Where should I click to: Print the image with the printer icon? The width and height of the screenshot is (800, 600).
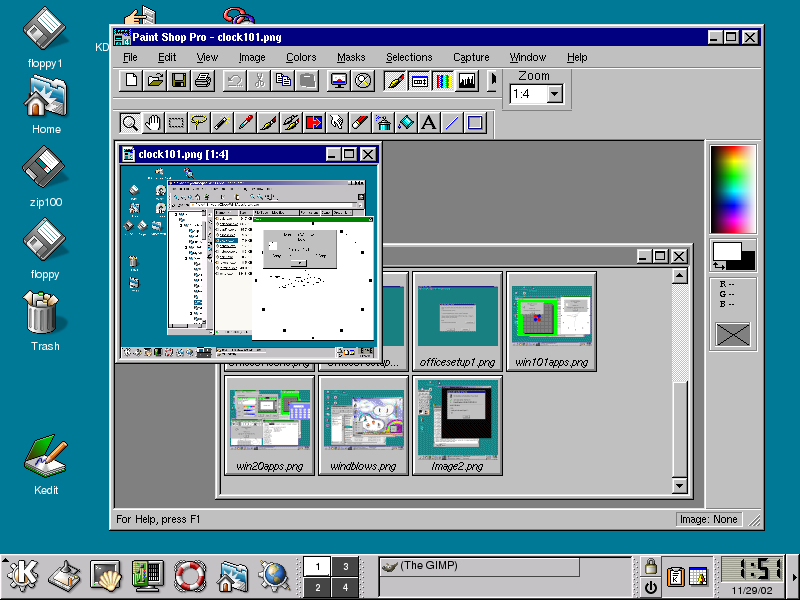click(203, 81)
